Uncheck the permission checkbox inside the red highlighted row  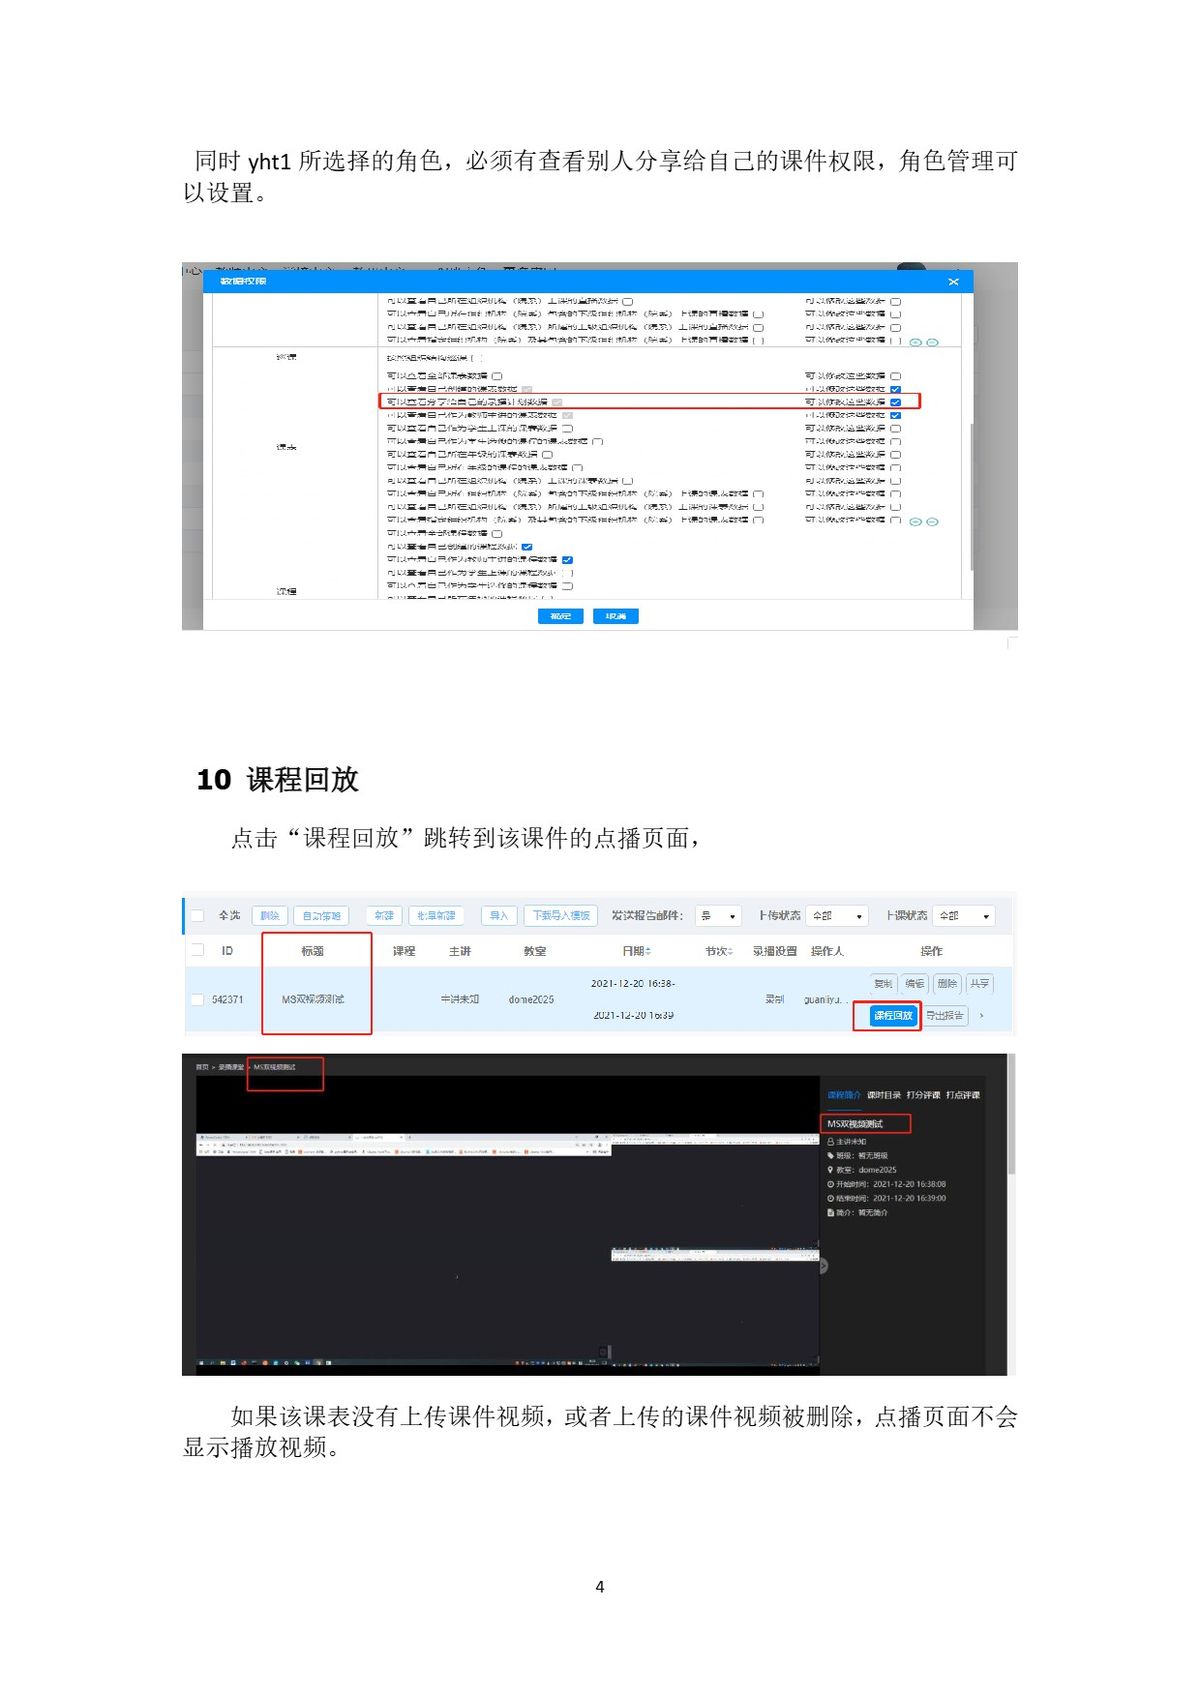coord(895,402)
